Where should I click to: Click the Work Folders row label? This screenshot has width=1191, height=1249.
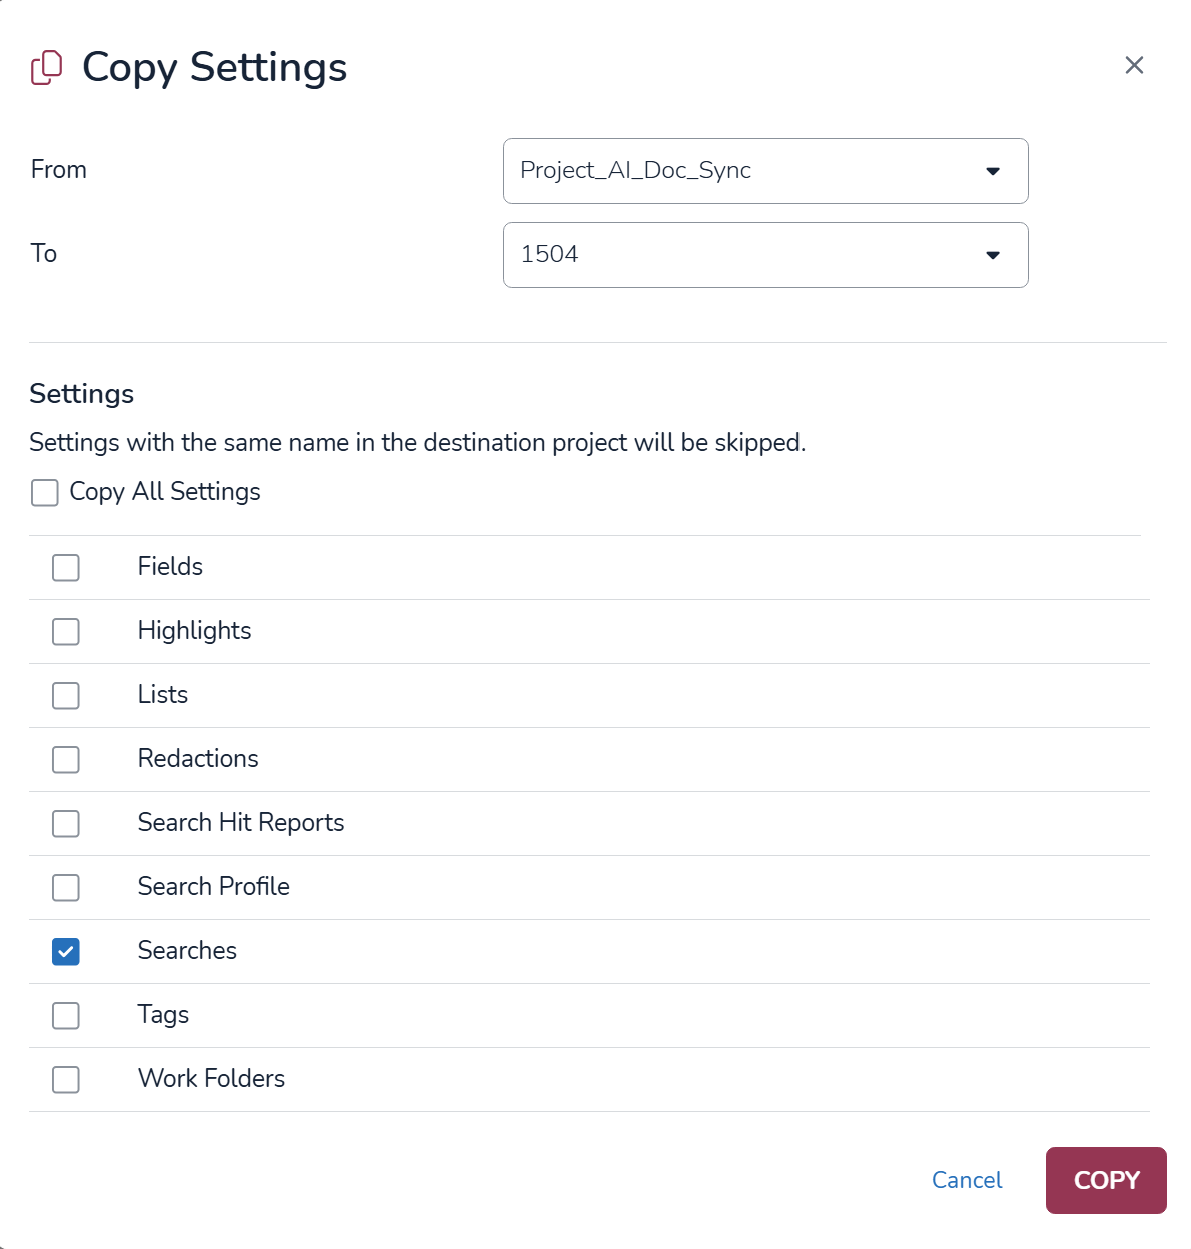point(211,1078)
